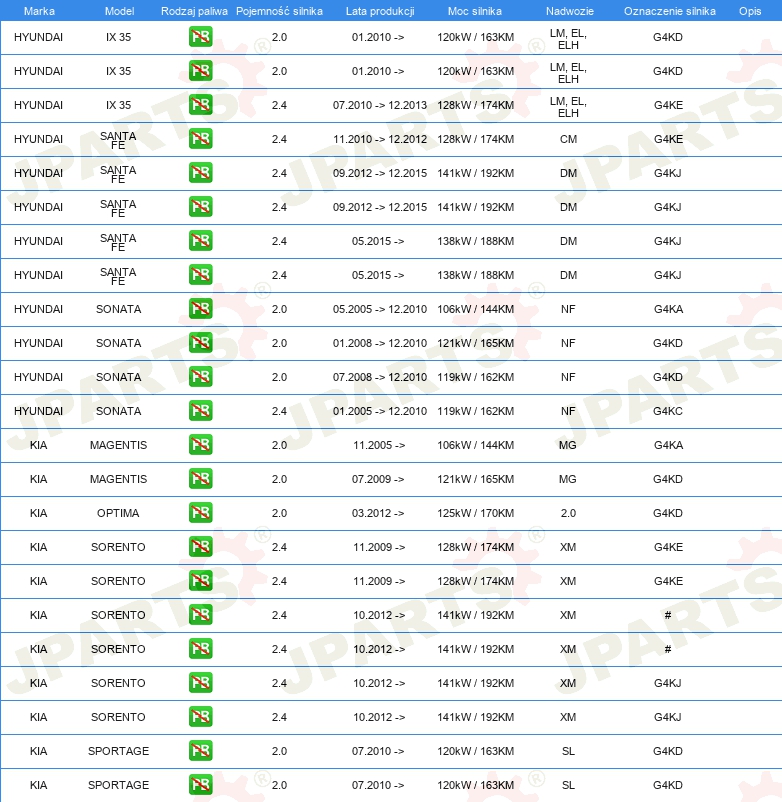Click the Pojemność silnika column header
The height and width of the screenshot is (802, 782).
[x=279, y=11]
